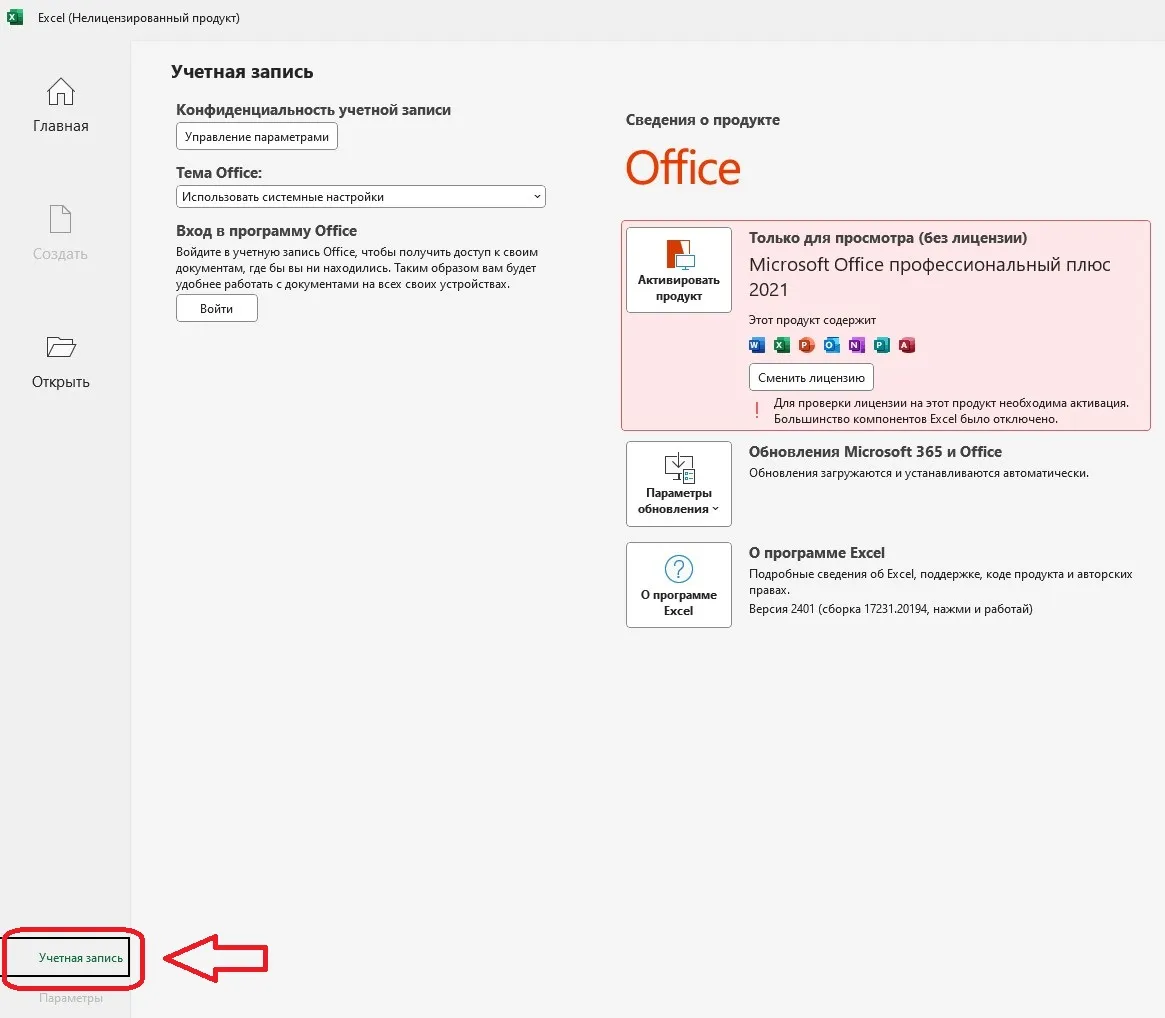Click the Excel logo icon in title bar
Viewport: 1165px width, 1018px height.
point(15,17)
